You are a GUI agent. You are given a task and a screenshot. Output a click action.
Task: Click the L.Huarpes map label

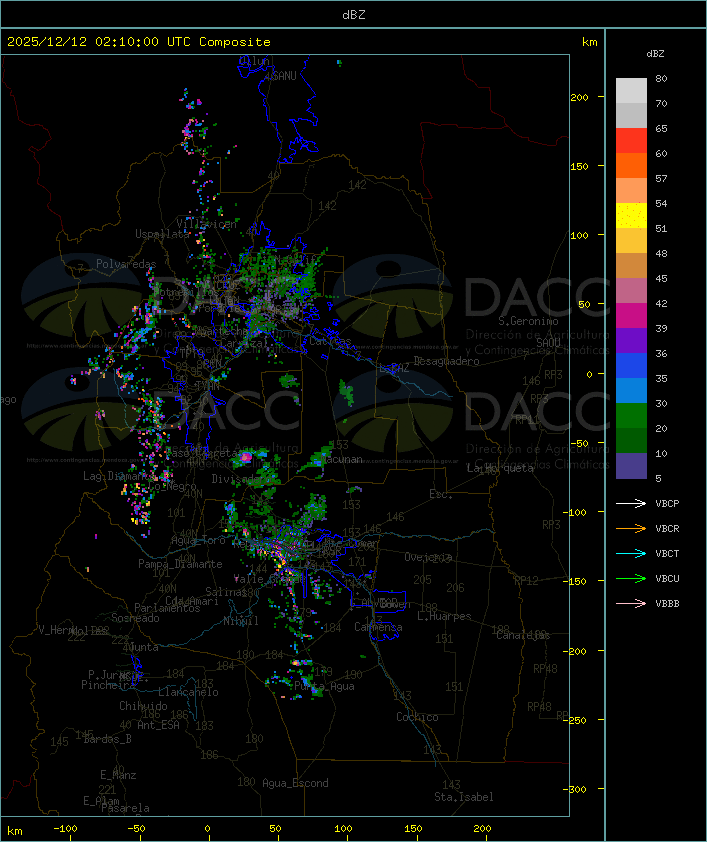[444, 616]
